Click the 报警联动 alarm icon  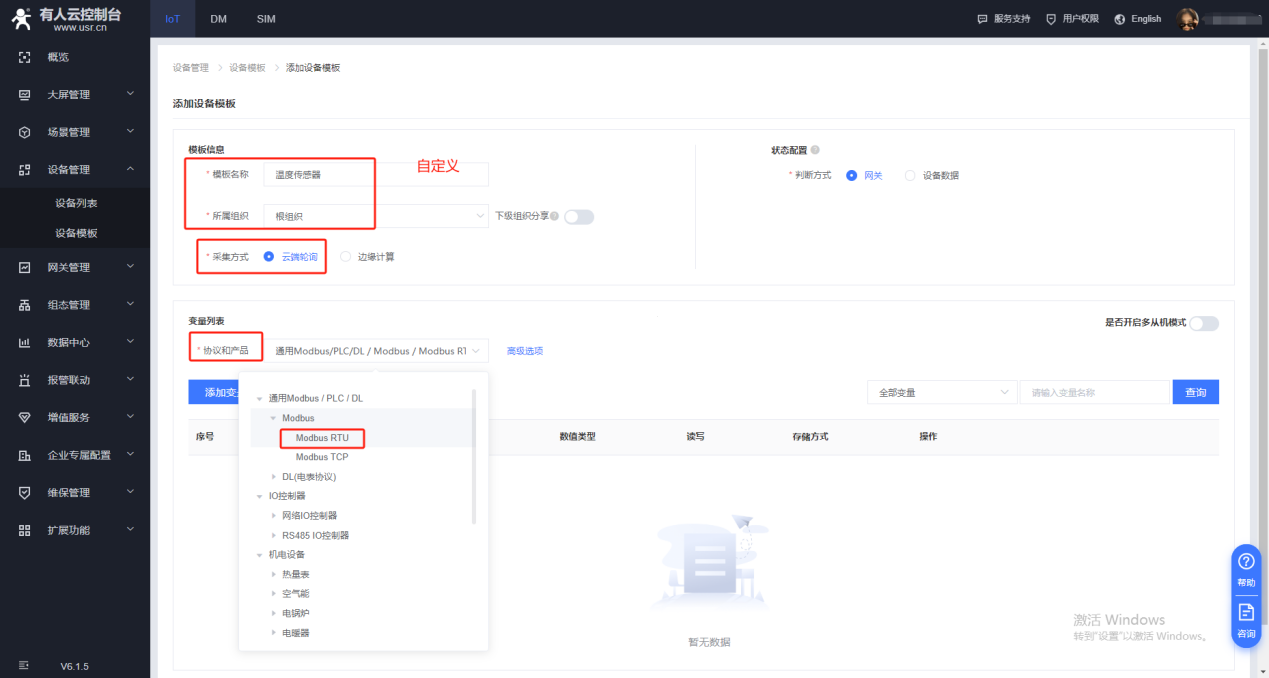[25, 380]
